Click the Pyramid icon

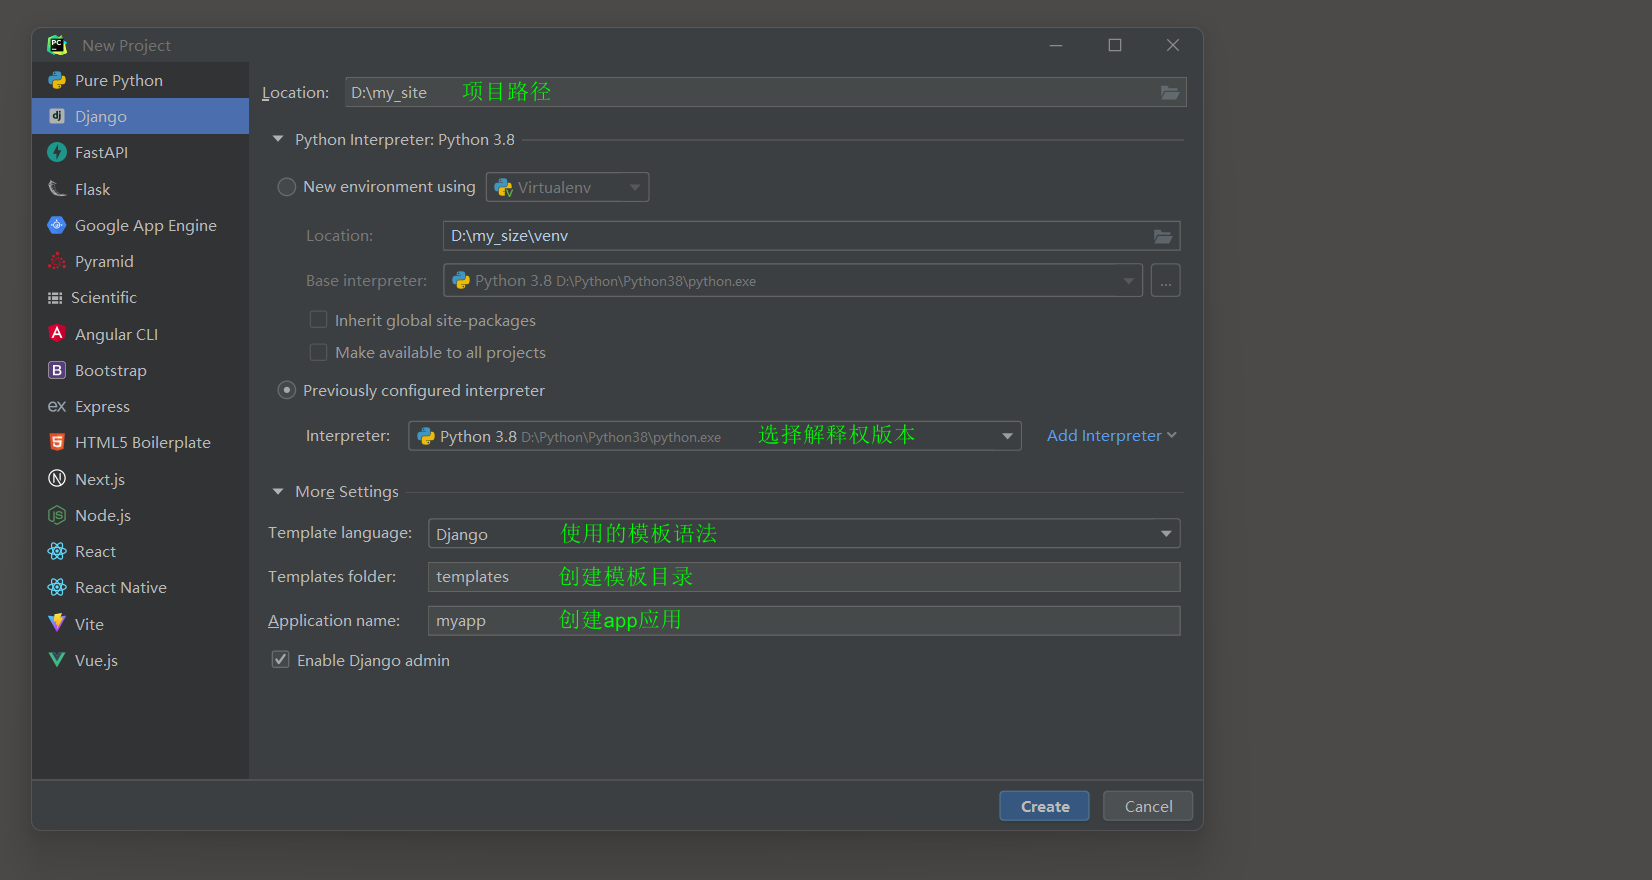point(57,261)
